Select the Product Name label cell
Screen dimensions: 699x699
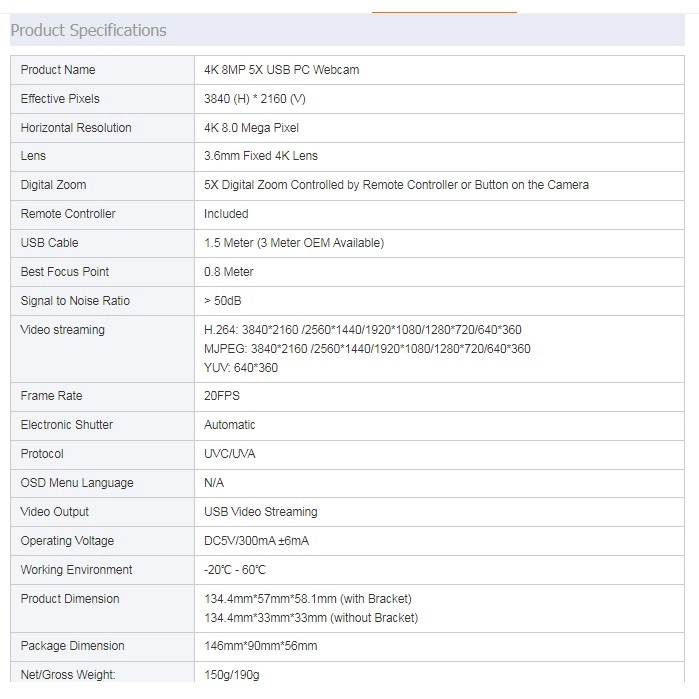tap(103, 70)
